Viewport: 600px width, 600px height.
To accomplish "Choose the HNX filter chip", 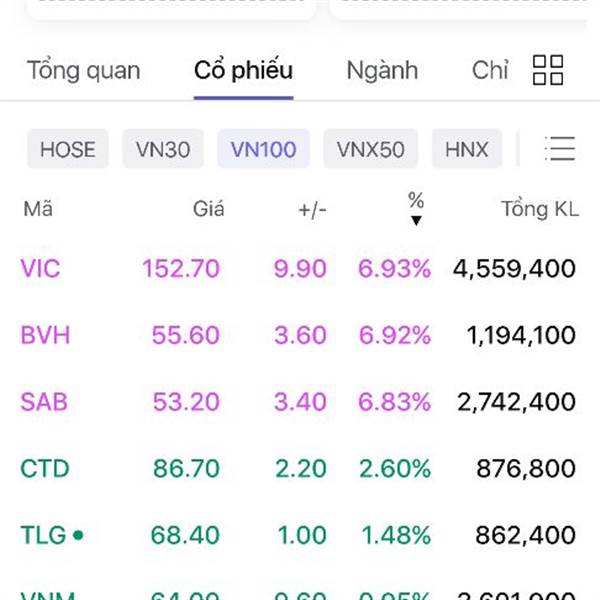I will [x=467, y=150].
